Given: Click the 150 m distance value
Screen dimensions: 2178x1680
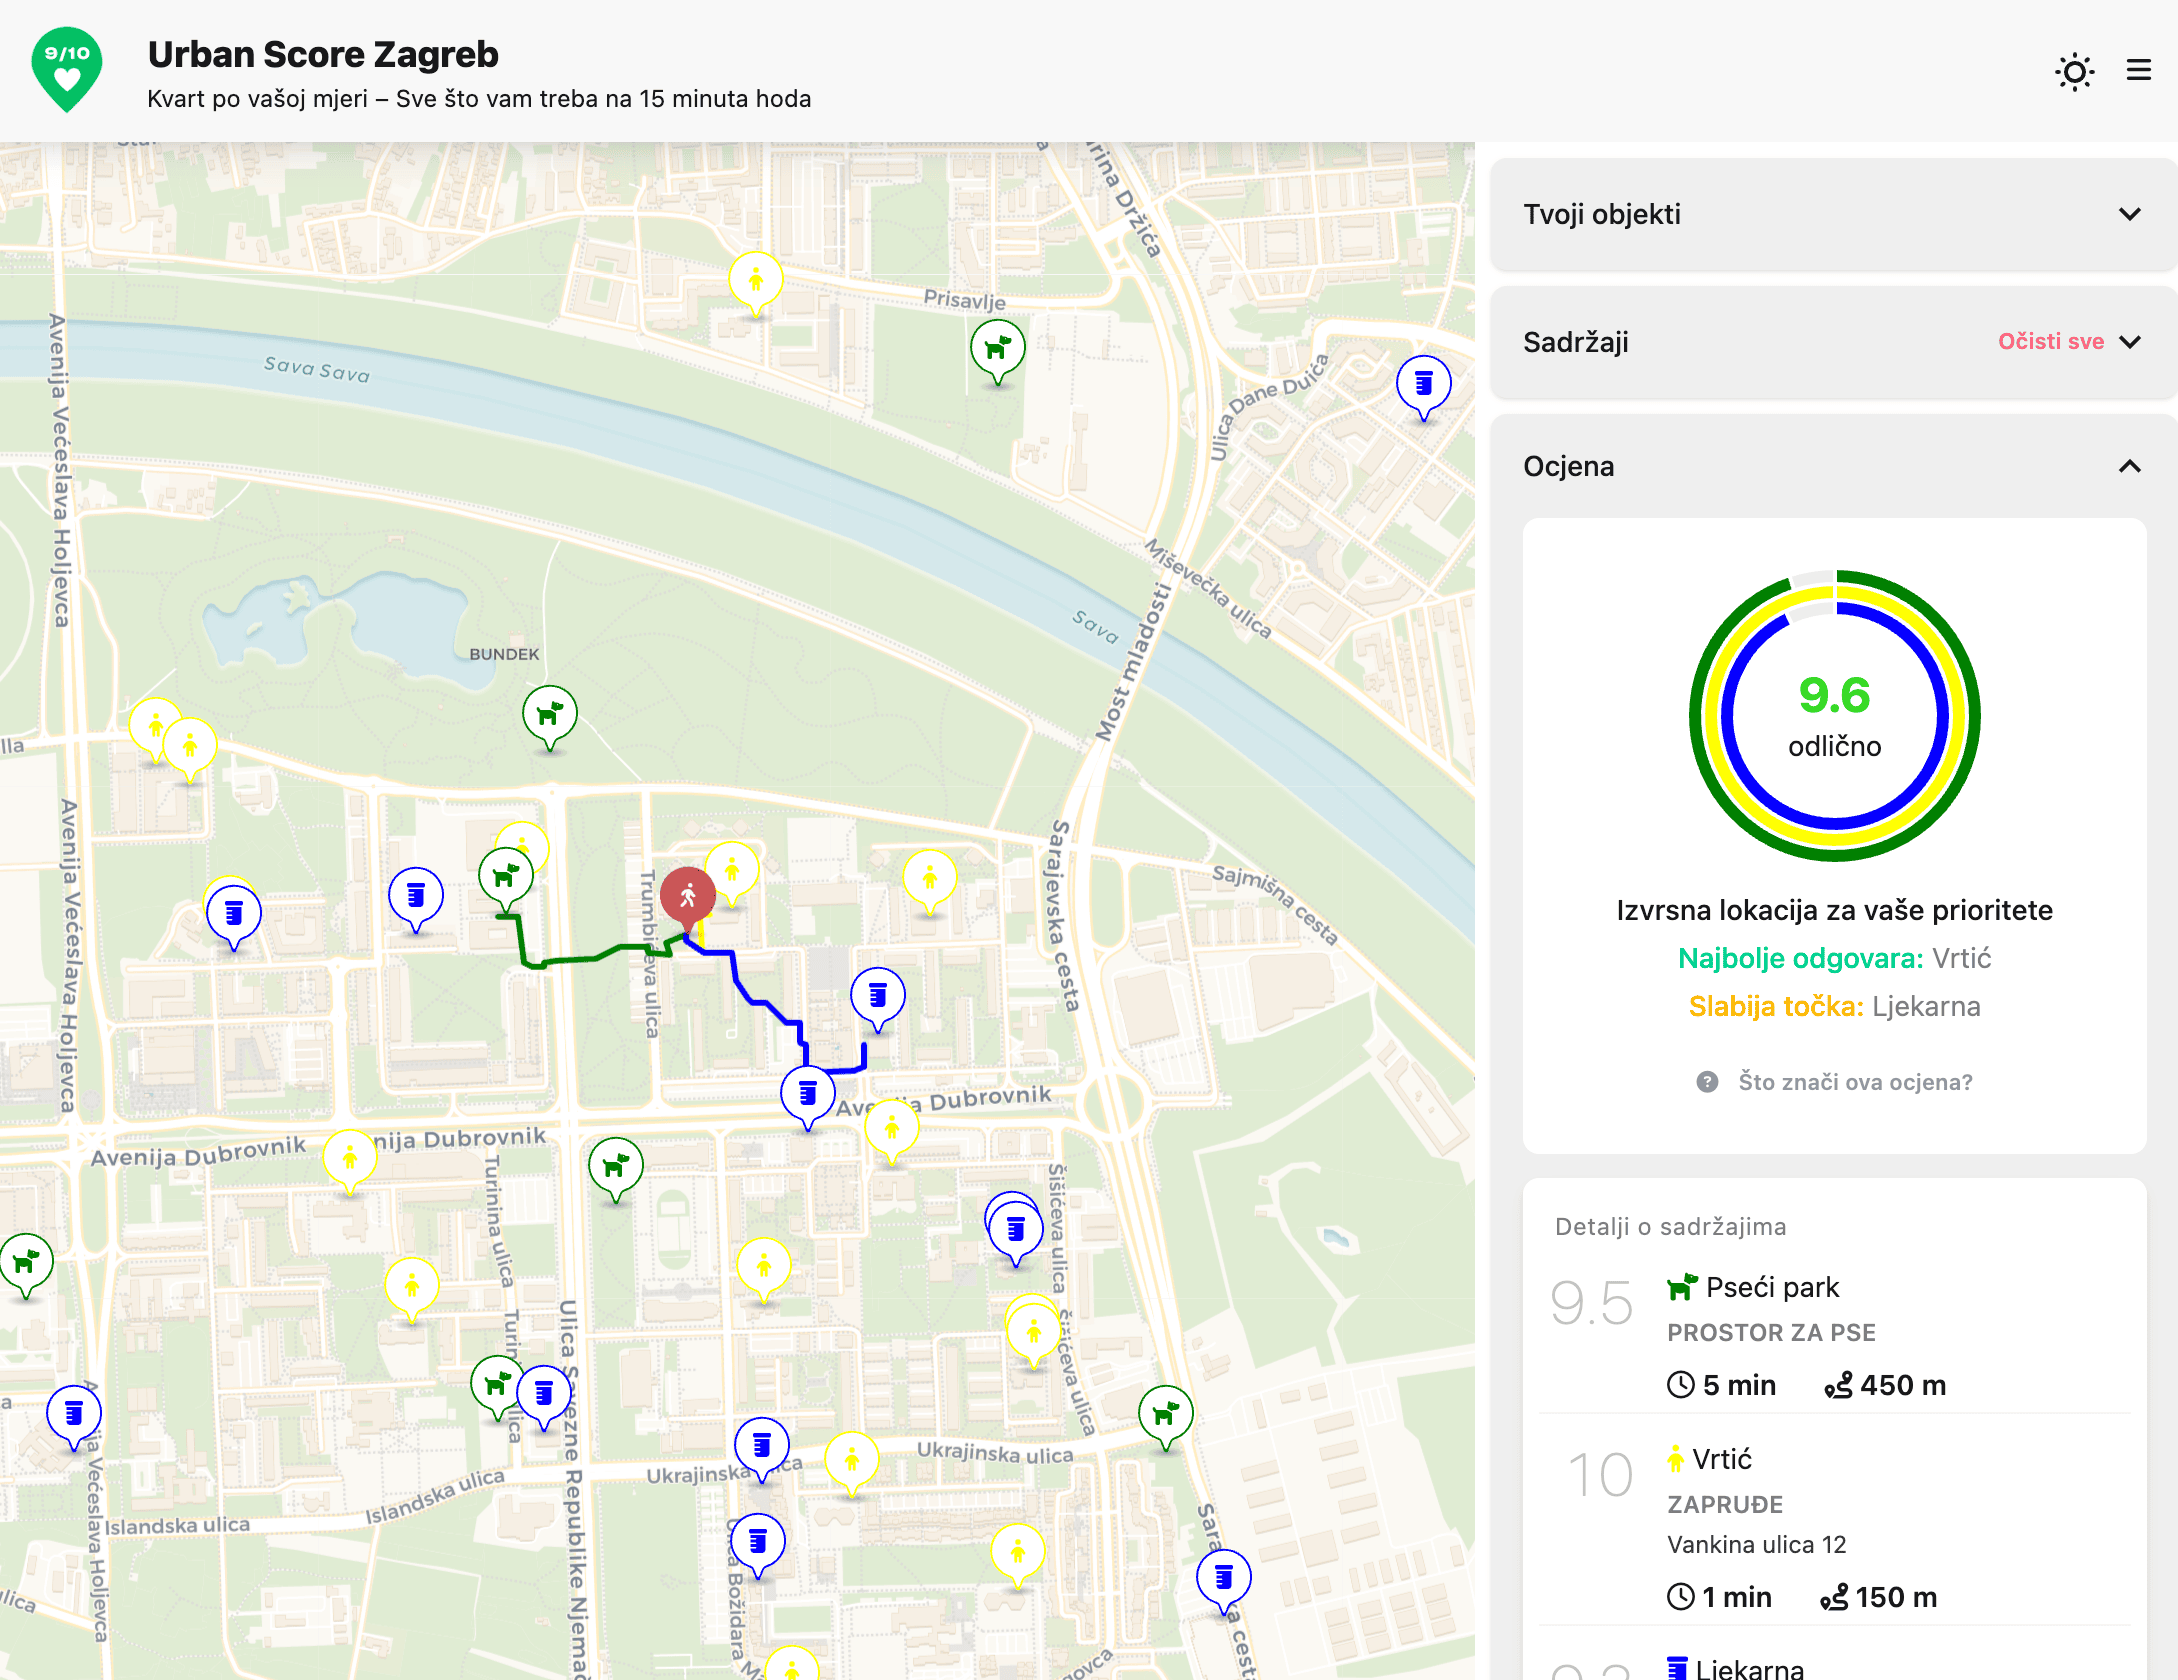Looking at the screenshot, I should coord(1896,1597).
